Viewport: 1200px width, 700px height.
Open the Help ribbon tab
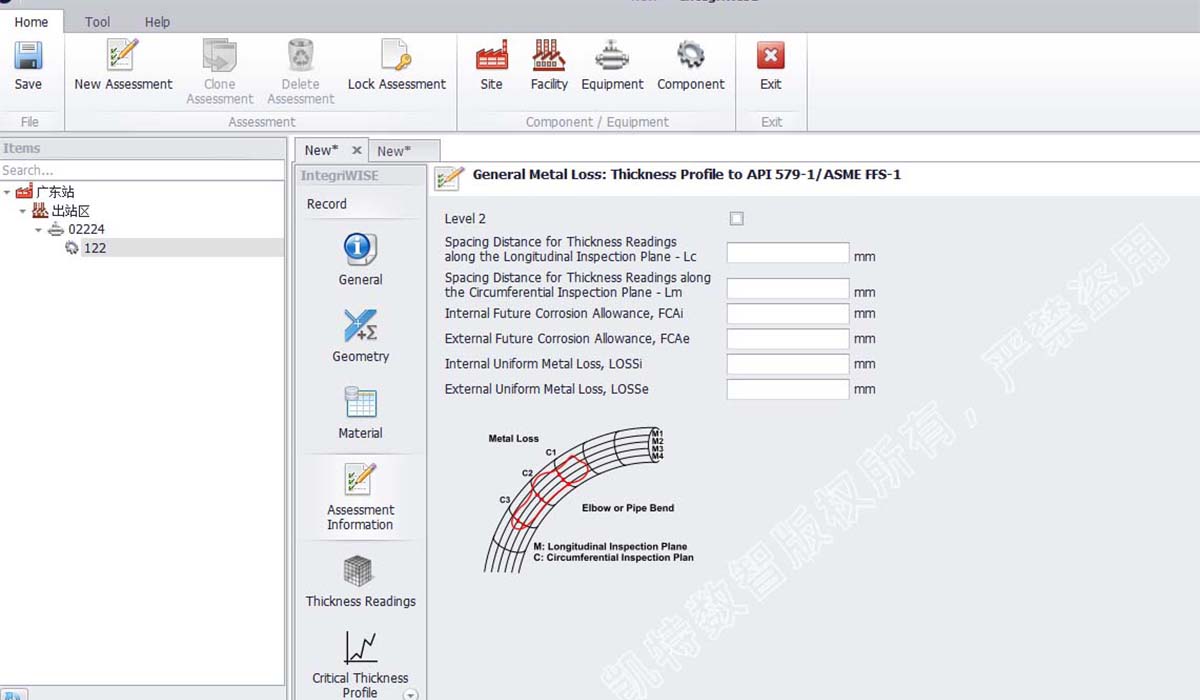pyautogui.click(x=157, y=22)
